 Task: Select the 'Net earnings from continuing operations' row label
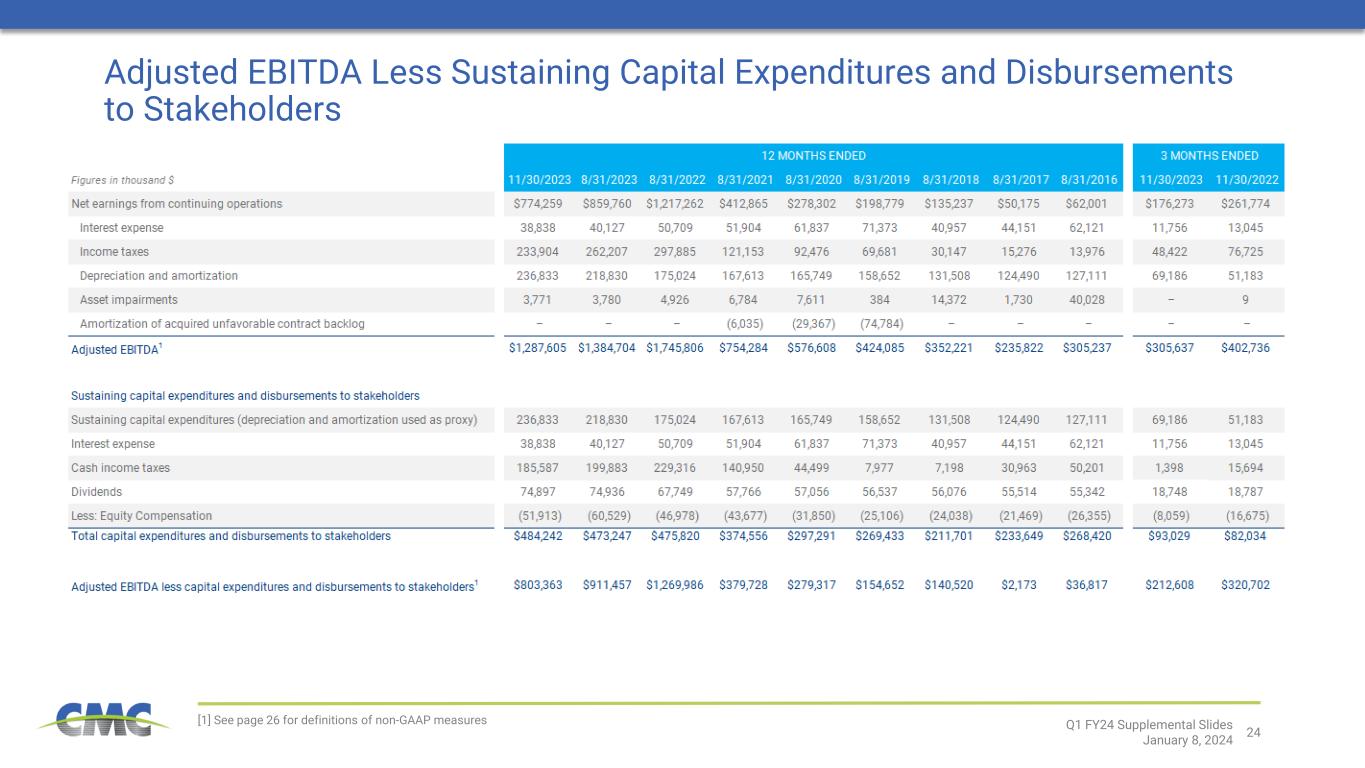(x=177, y=204)
